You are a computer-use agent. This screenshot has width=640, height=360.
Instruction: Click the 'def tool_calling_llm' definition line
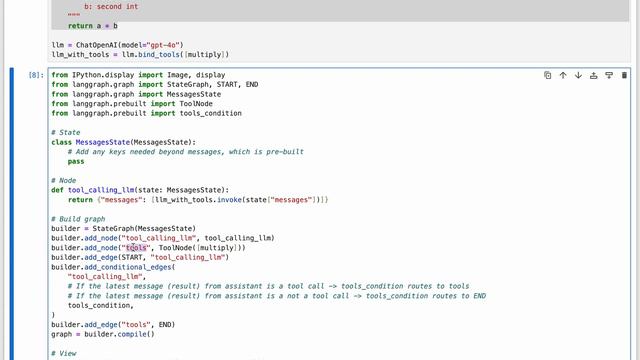click(140, 190)
